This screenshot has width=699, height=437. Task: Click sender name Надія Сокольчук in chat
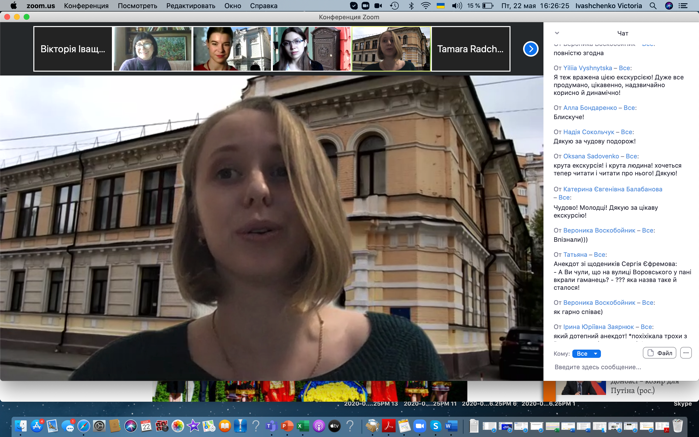588,132
